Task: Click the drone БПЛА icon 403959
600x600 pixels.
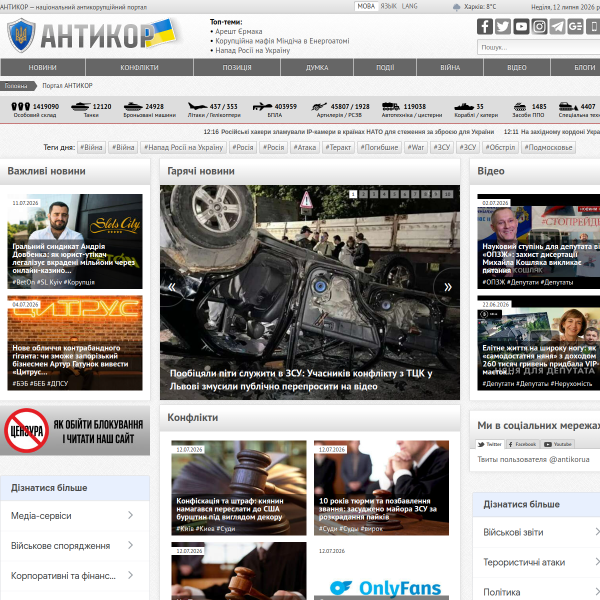Action: tap(262, 106)
